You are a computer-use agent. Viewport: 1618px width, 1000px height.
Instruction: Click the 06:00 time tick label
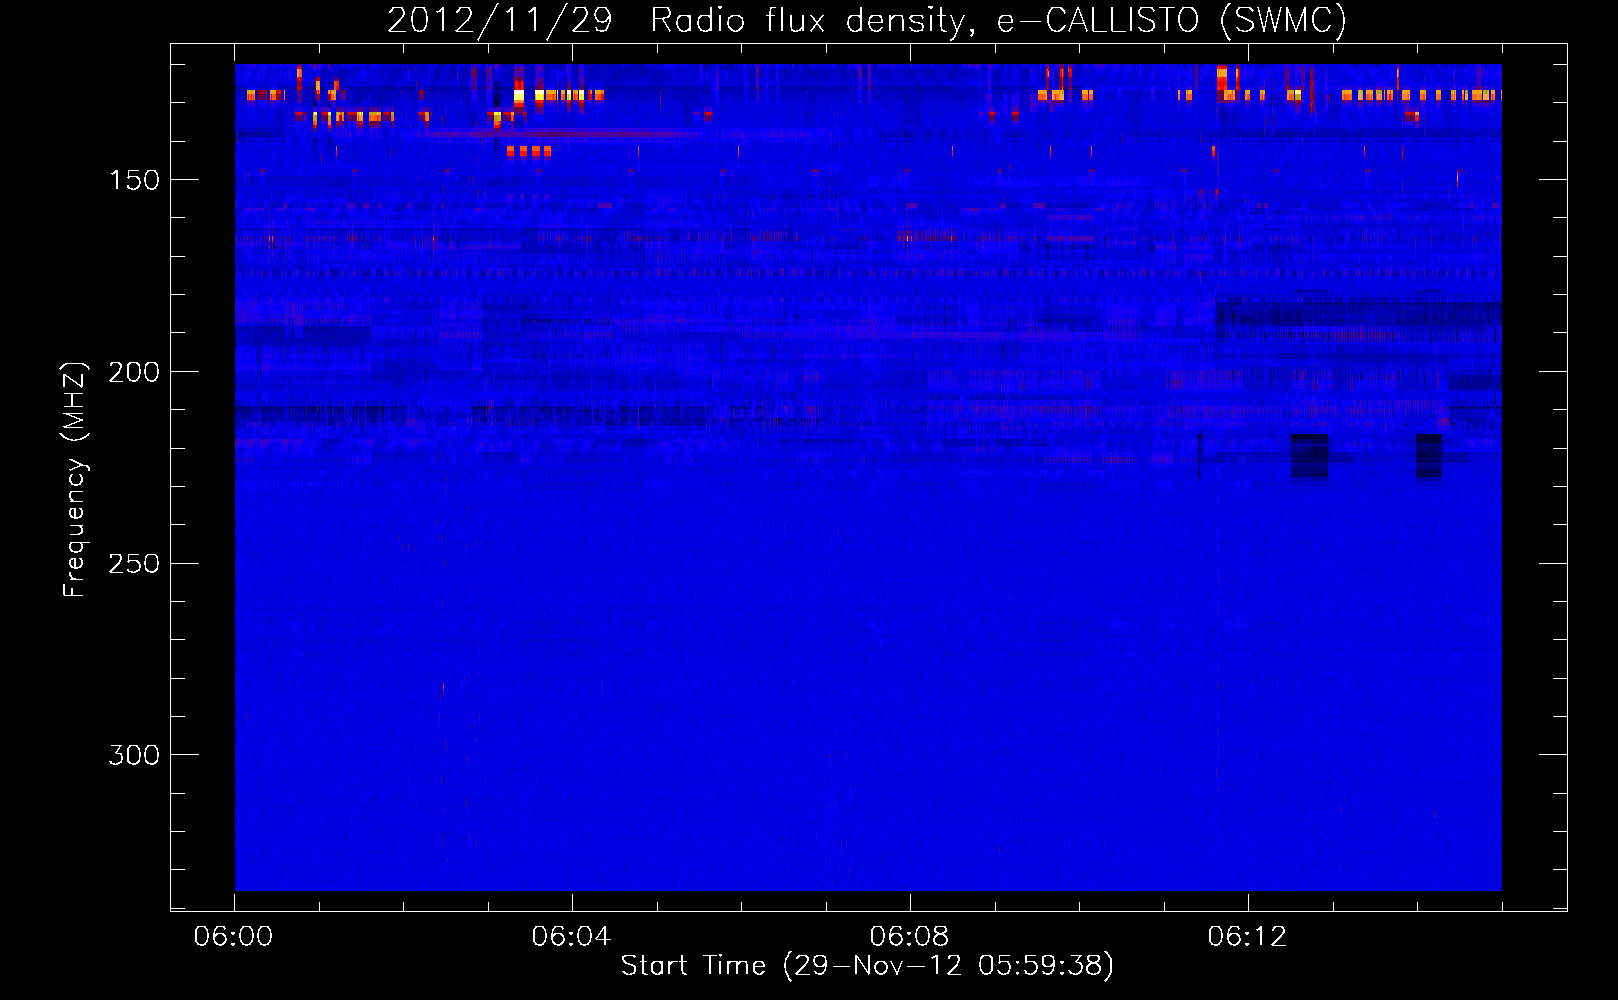(x=233, y=936)
